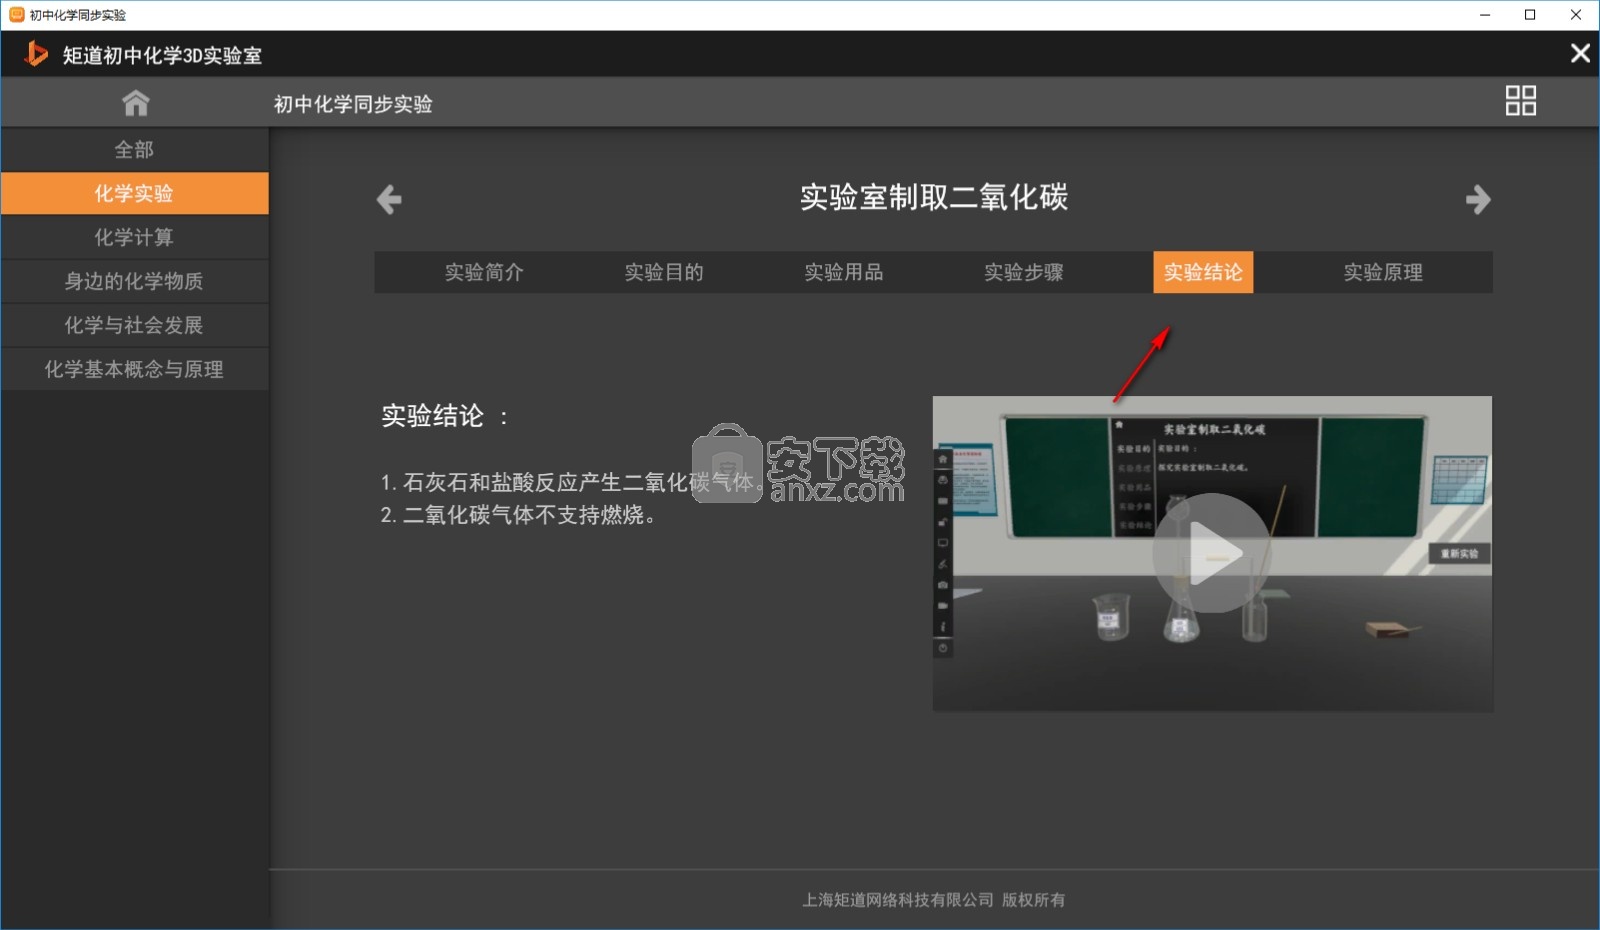
Task: Switch to the 实验目的 tab
Action: coord(664,272)
